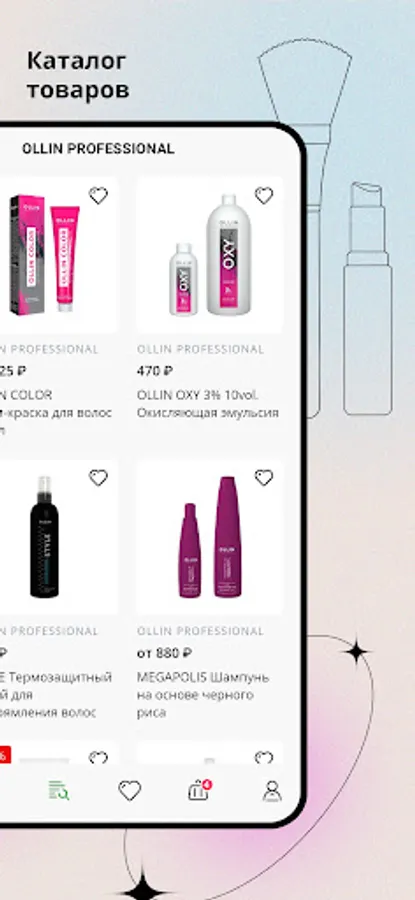Open the OLLIN OXY 3% 10vol. product title

[x=197, y=395]
